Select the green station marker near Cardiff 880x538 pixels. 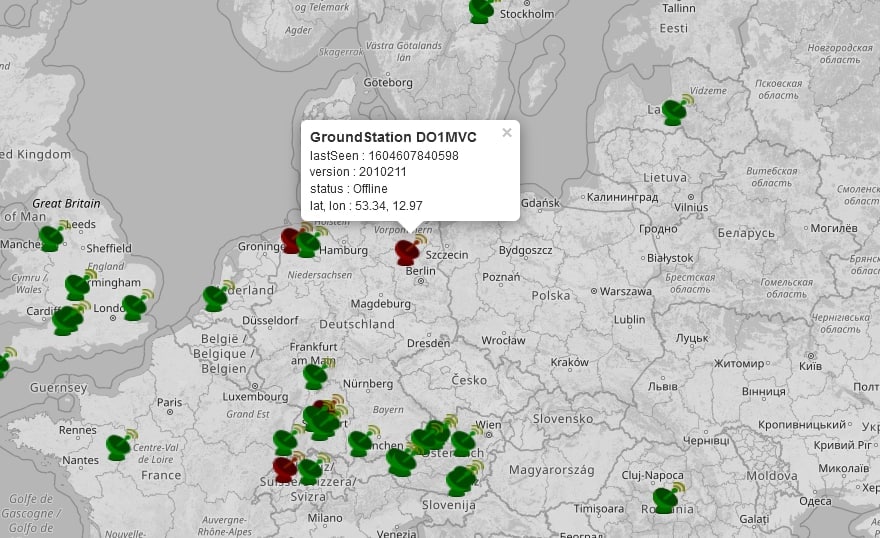[67, 321]
